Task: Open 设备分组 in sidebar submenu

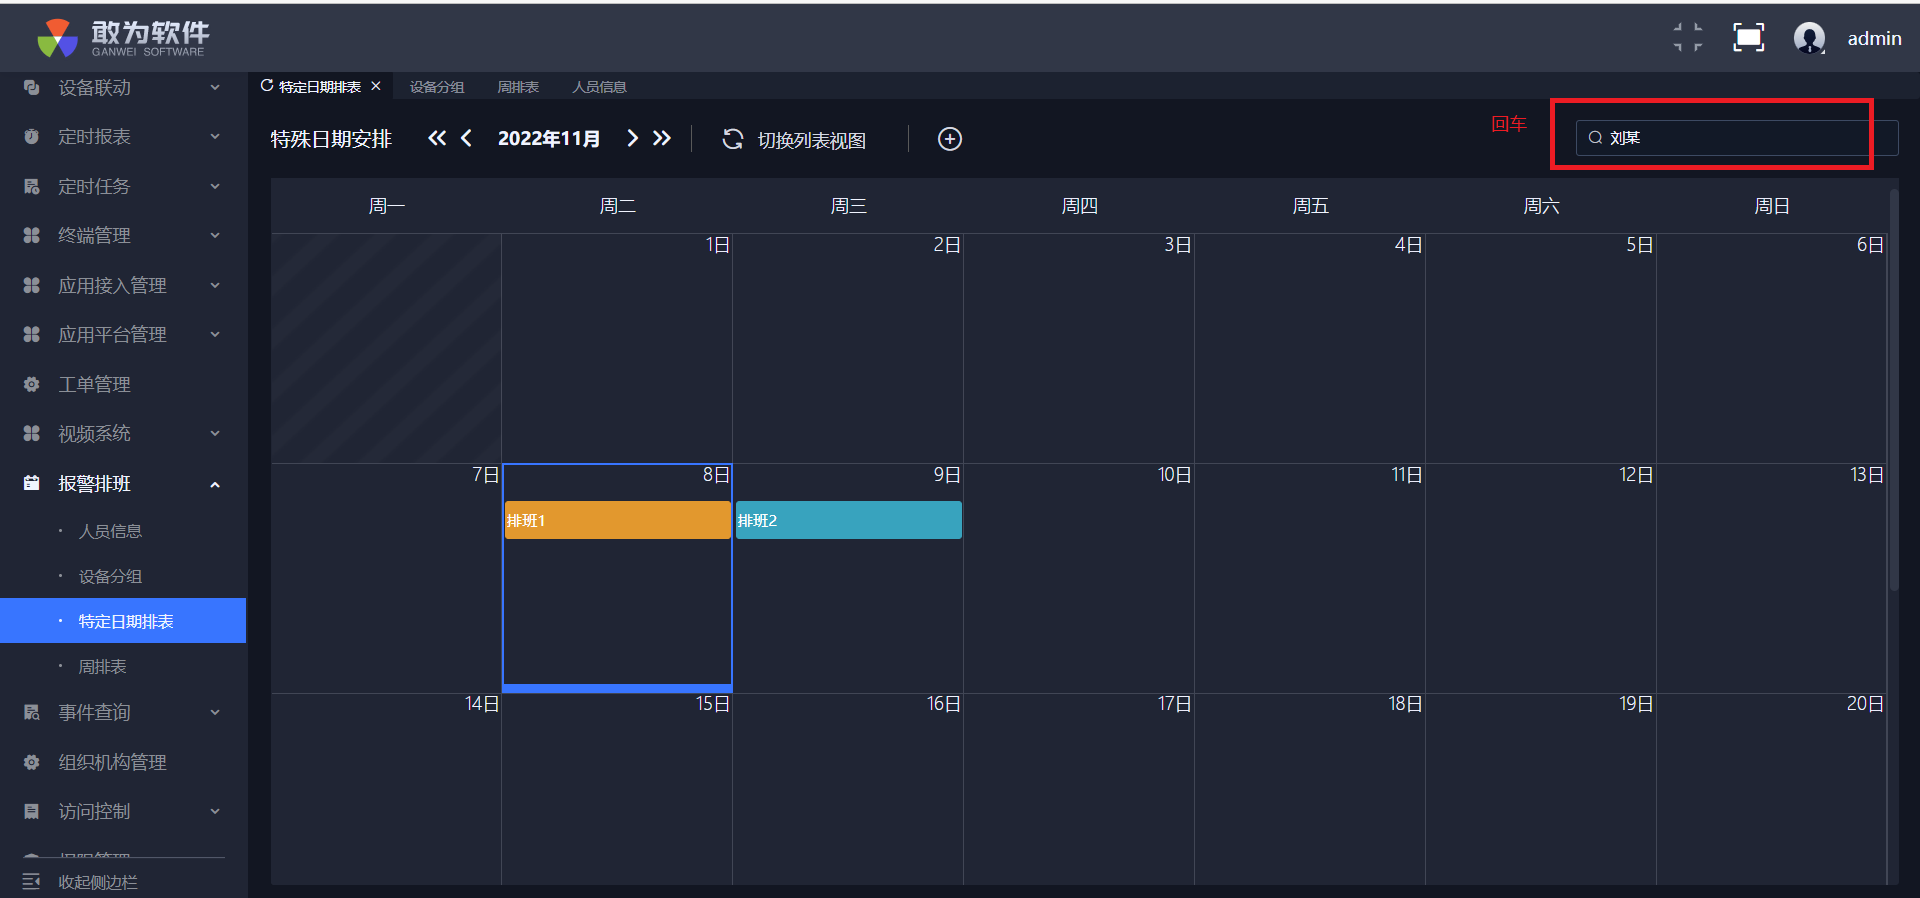Action: (x=110, y=577)
